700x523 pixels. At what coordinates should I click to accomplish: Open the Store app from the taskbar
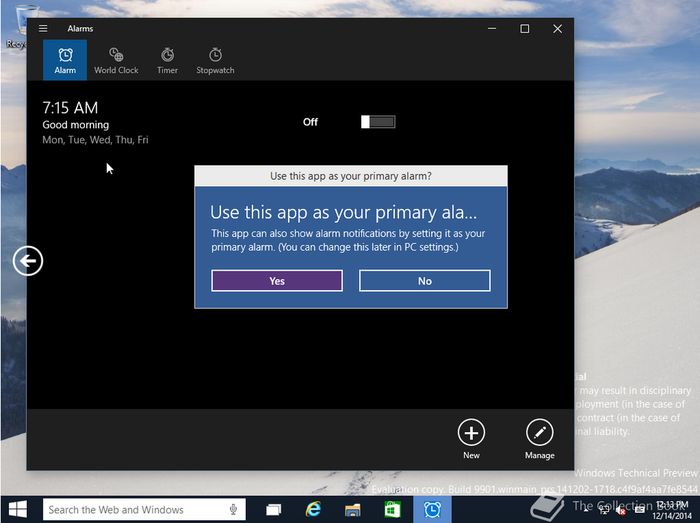(x=392, y=510)
